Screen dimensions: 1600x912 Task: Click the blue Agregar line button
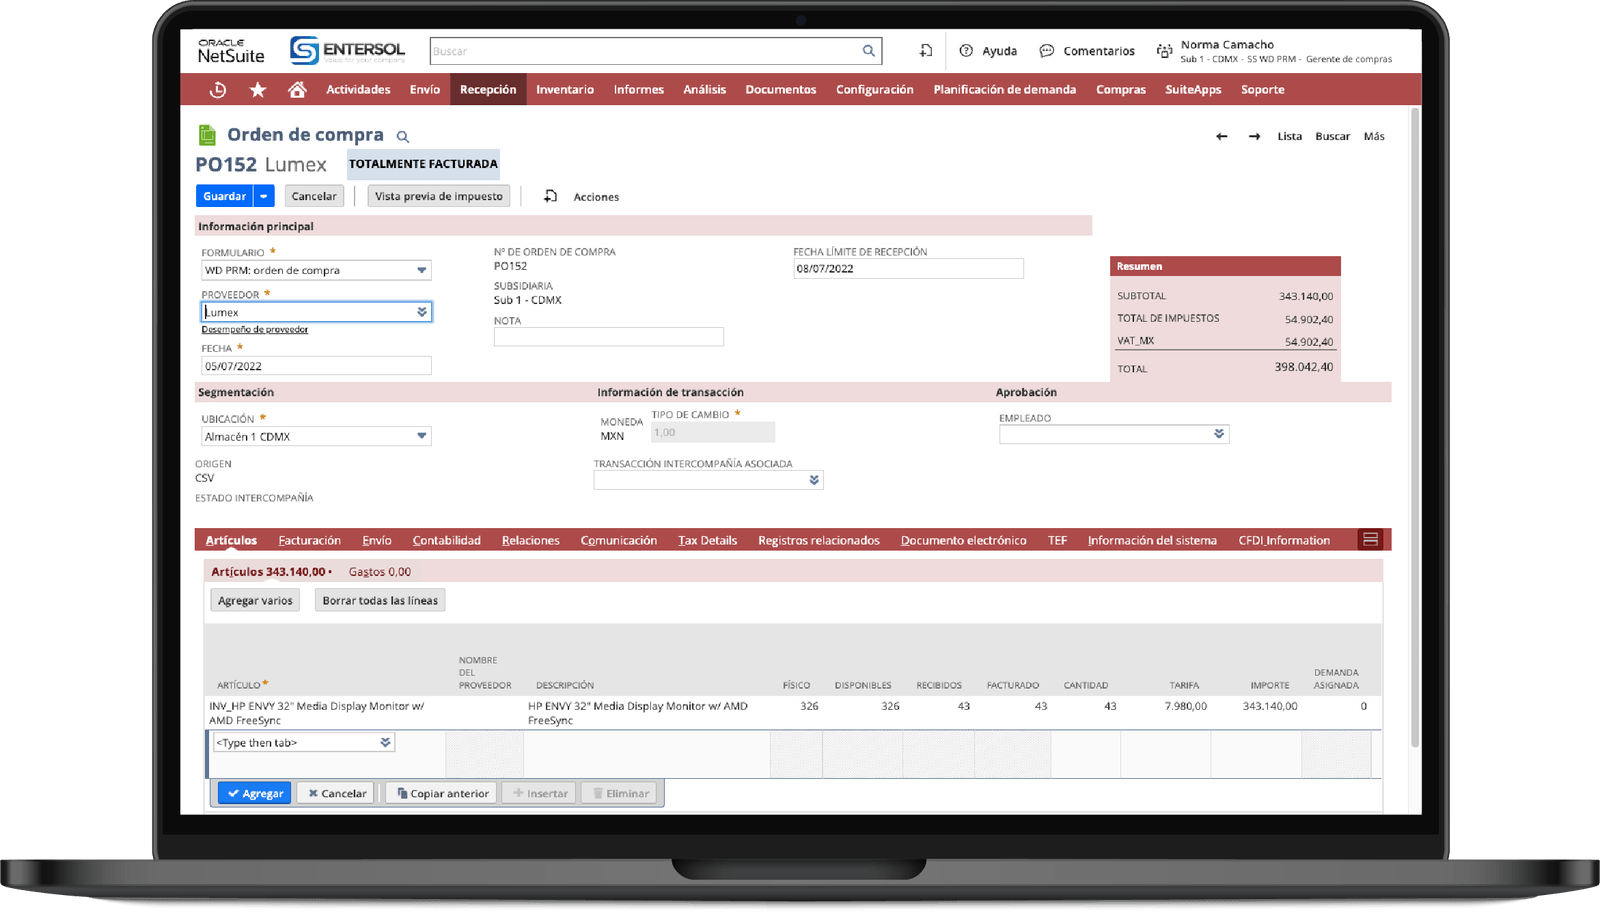pyautogui.click(x=254, y=793)
